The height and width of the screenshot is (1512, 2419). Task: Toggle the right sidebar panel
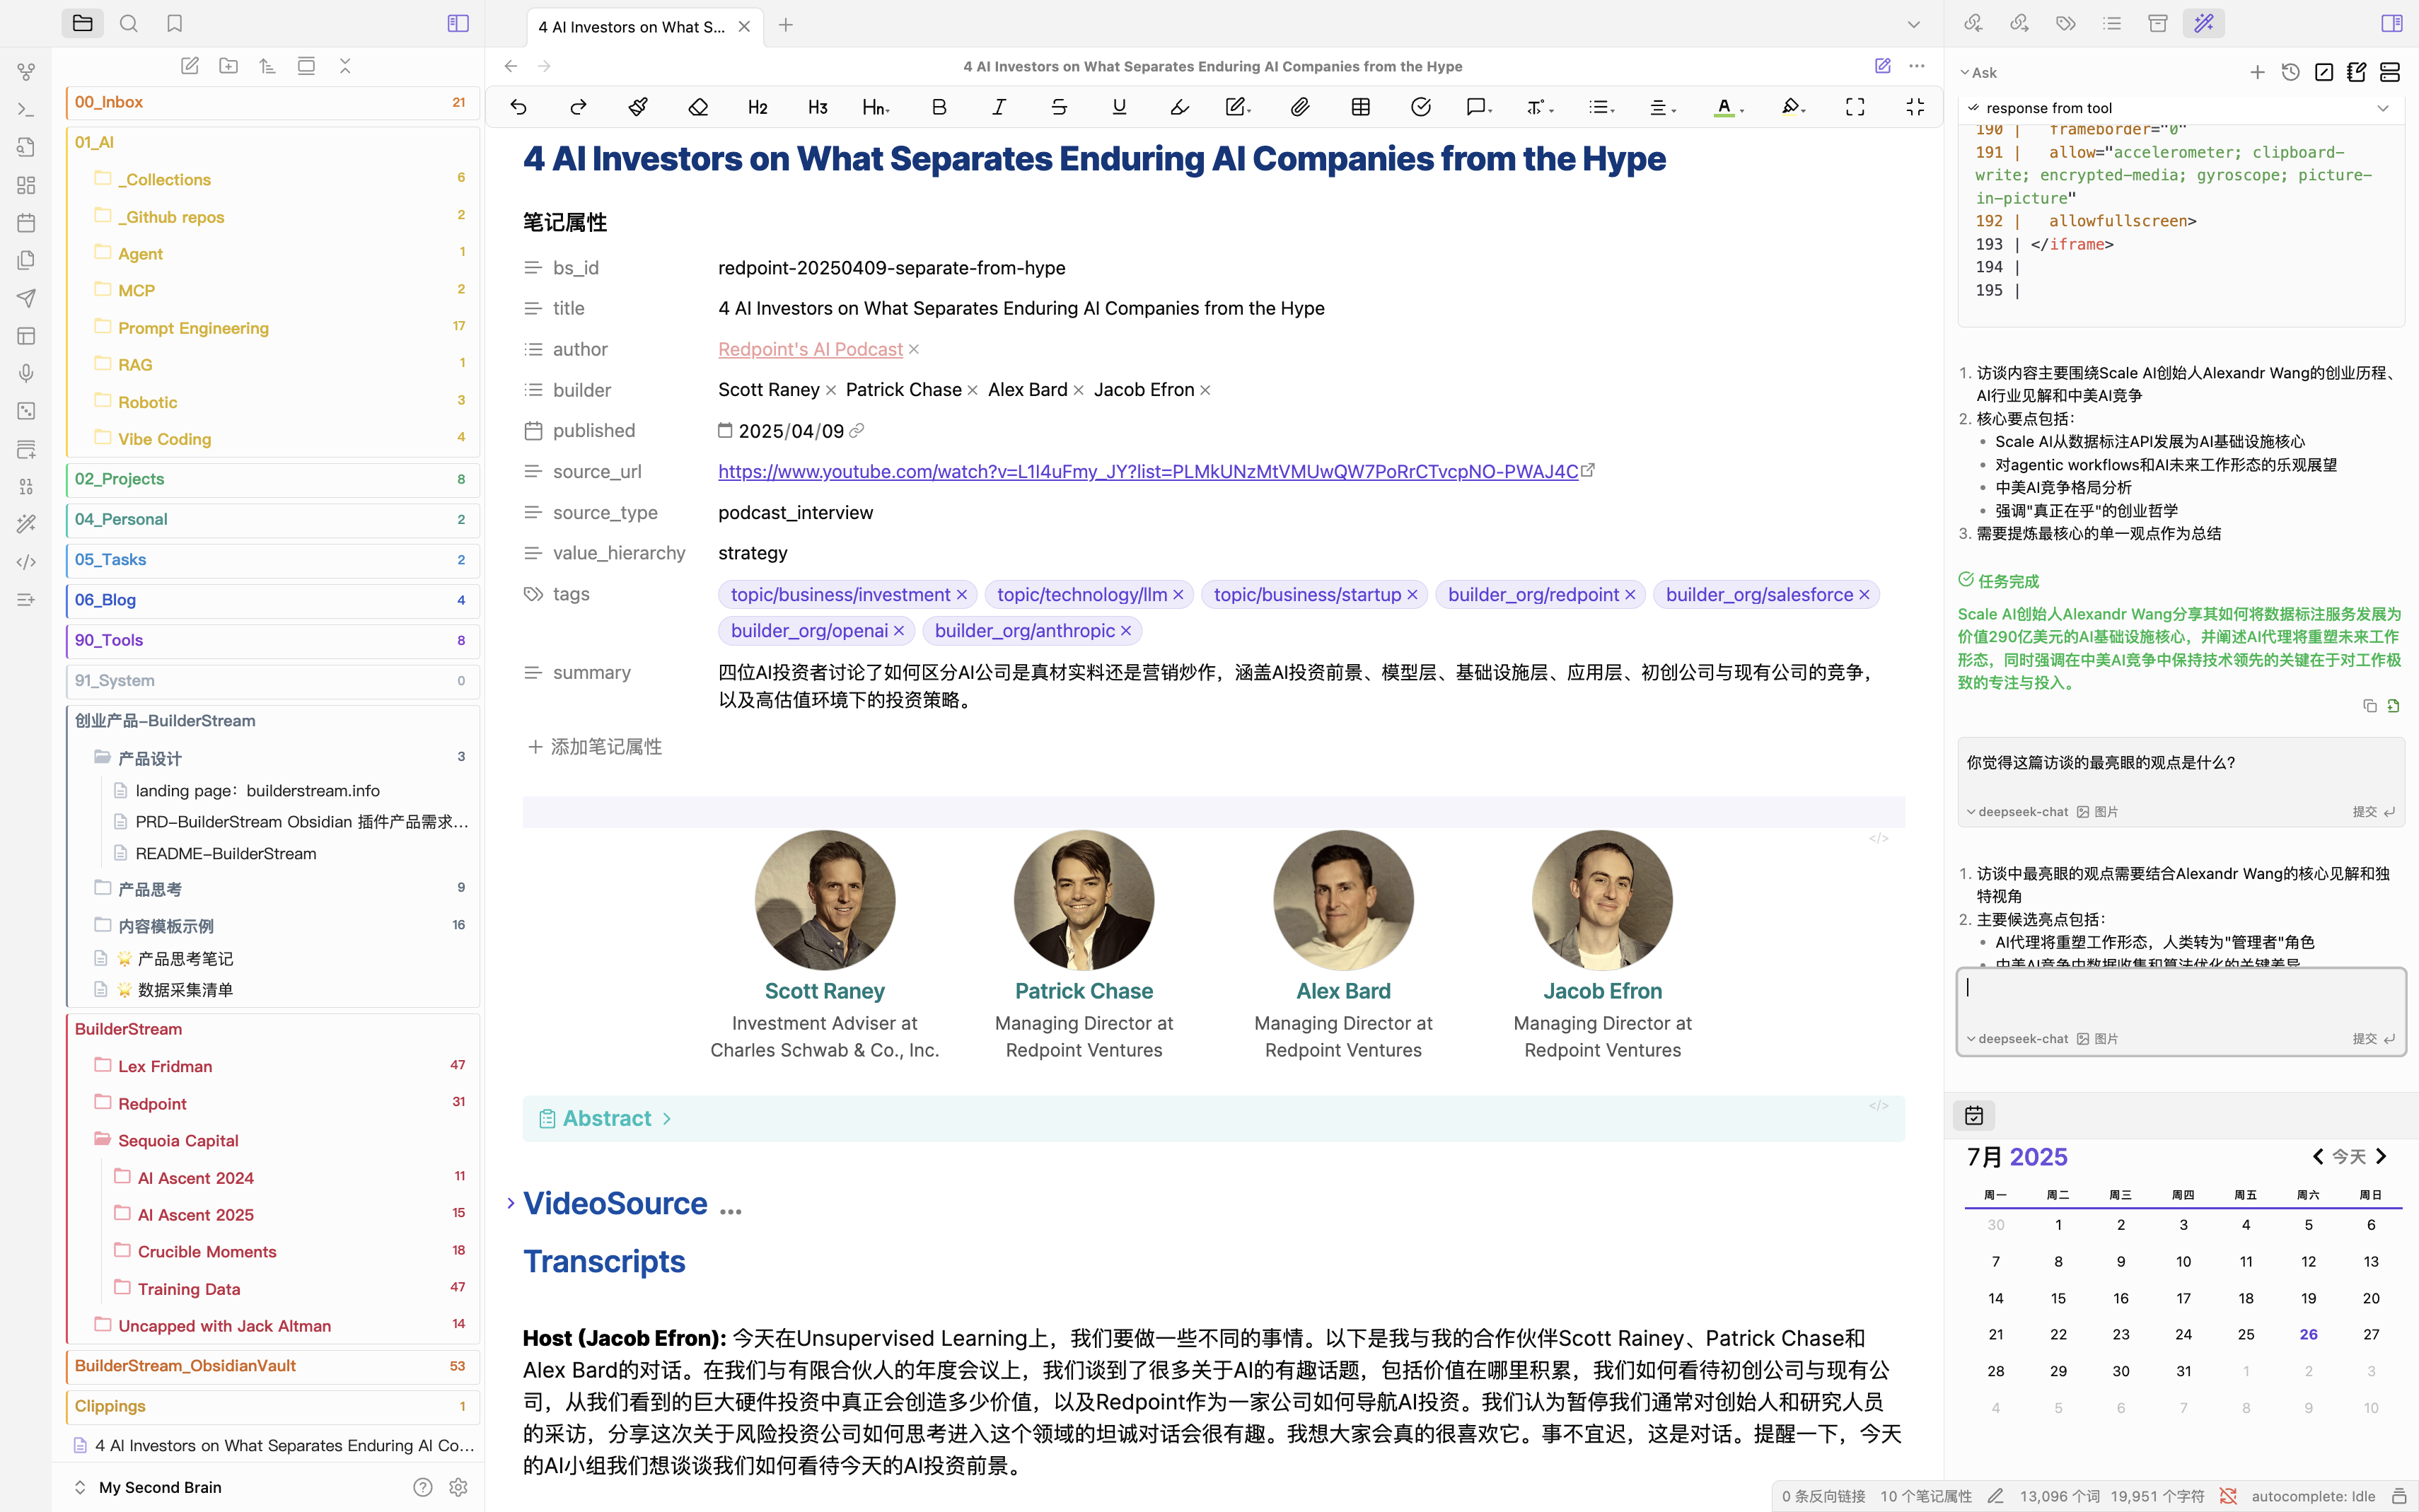[2391, 23]
